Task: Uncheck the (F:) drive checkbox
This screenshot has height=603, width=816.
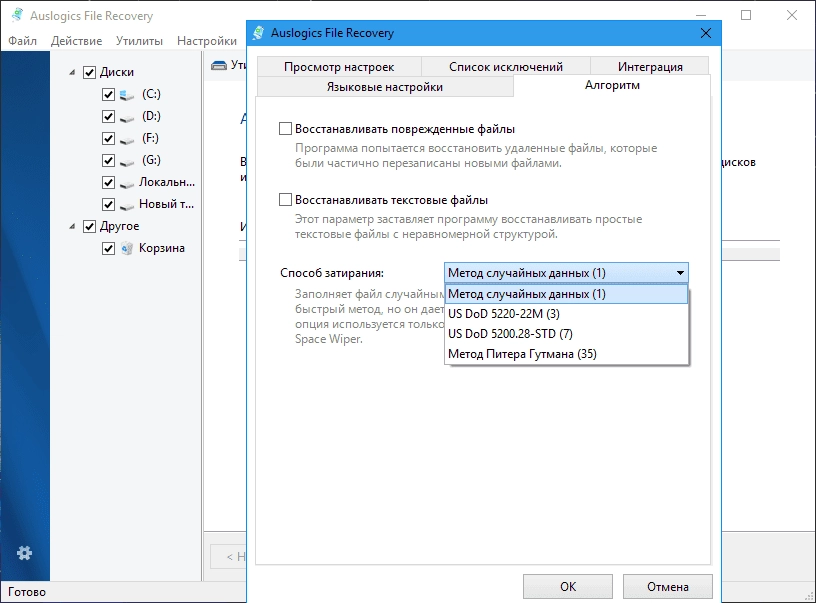Action: click(108, 138)
